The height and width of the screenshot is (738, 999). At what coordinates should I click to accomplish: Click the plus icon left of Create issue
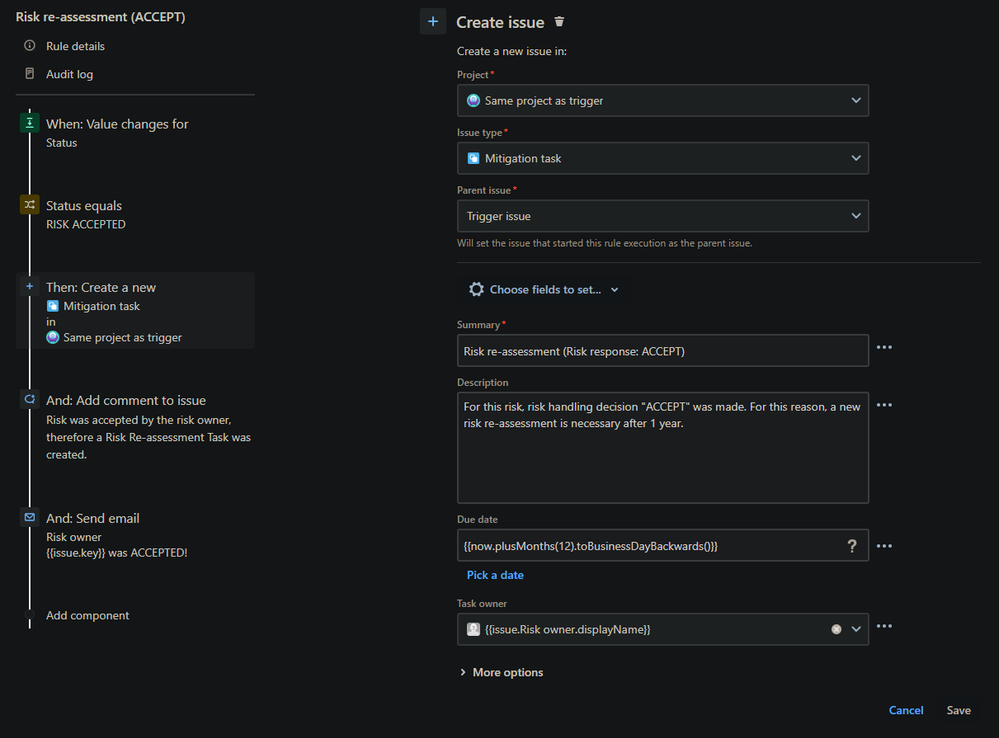point(433,22)
